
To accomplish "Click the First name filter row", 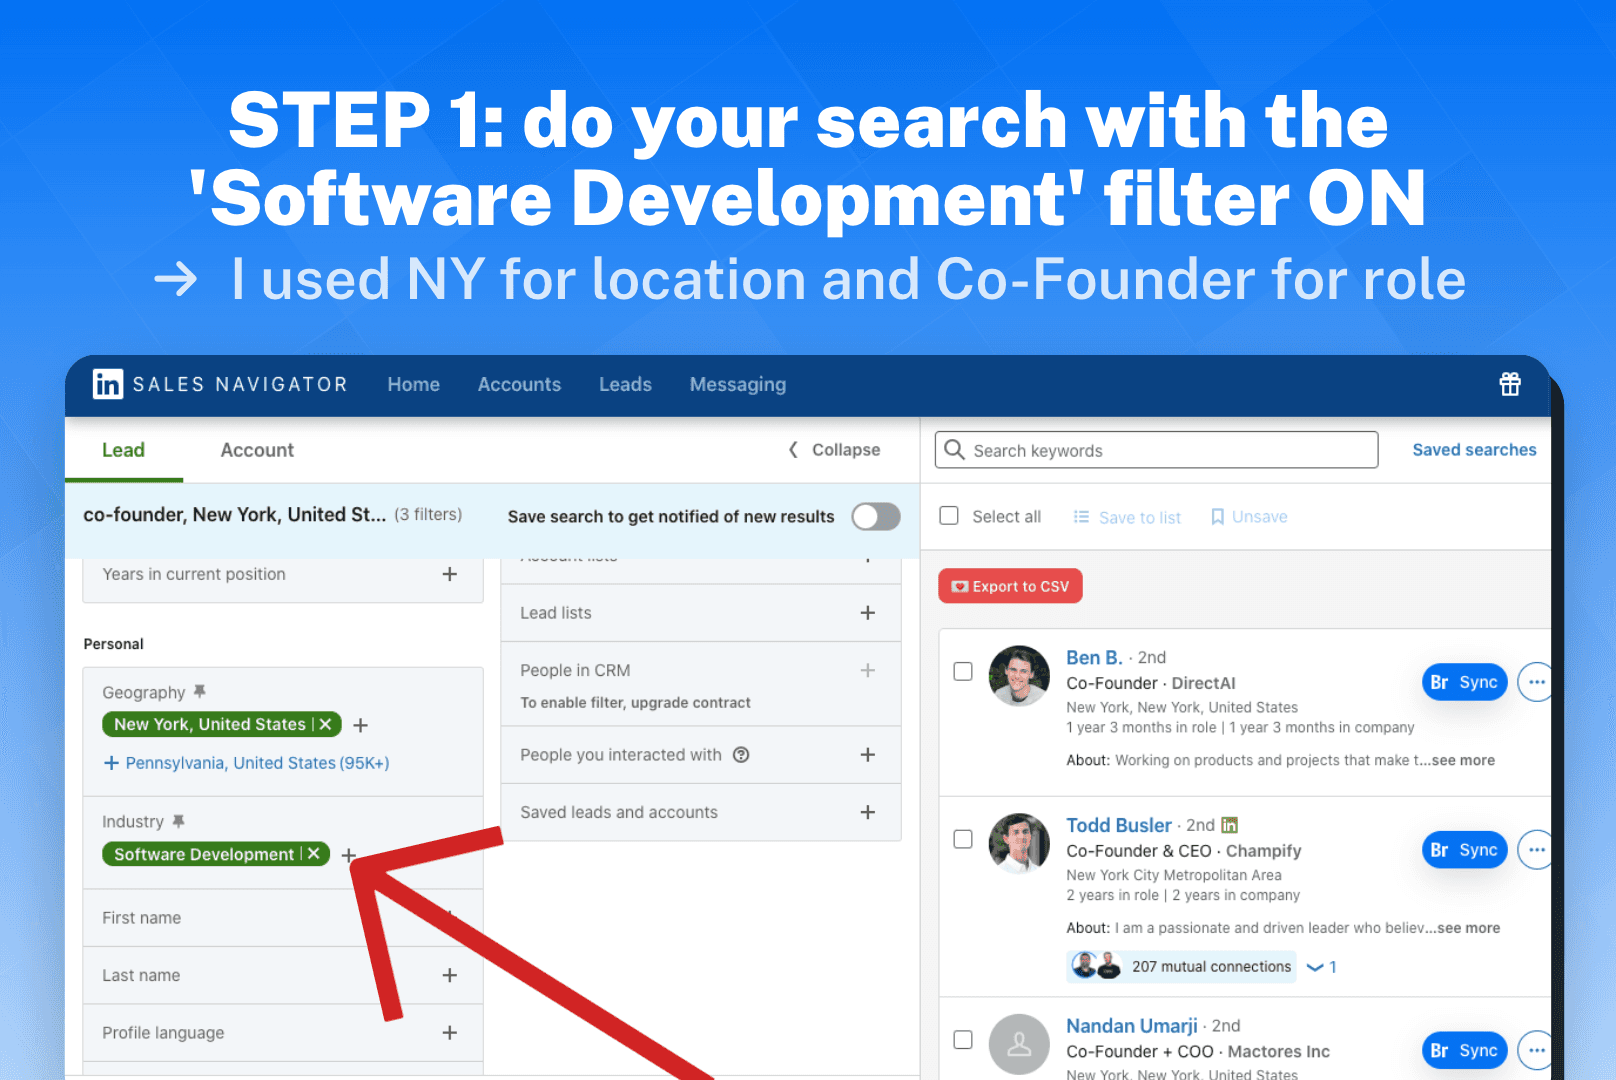I will click(283, 918).
